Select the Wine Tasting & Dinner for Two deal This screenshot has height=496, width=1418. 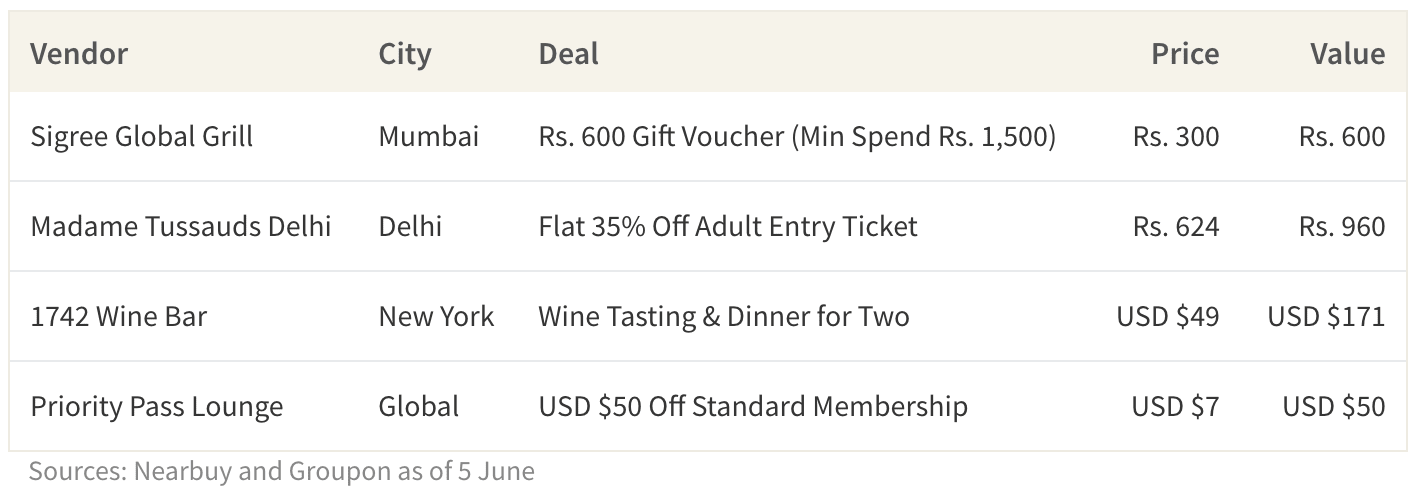coord(724,317)
